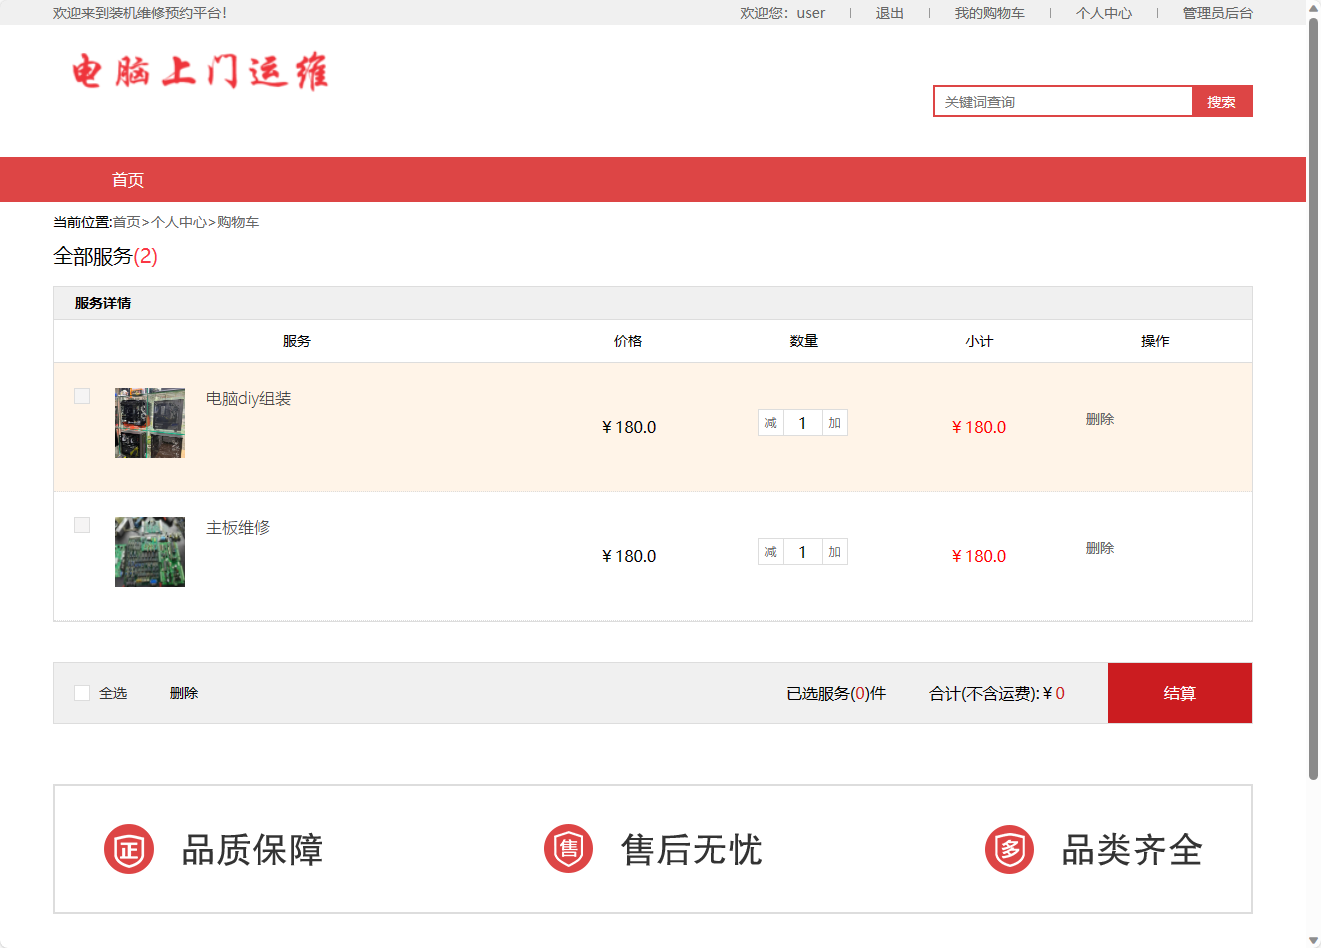Open 我的购物车 in top menu
Viewport: 1321px width, 948px height.
(989, 13)
